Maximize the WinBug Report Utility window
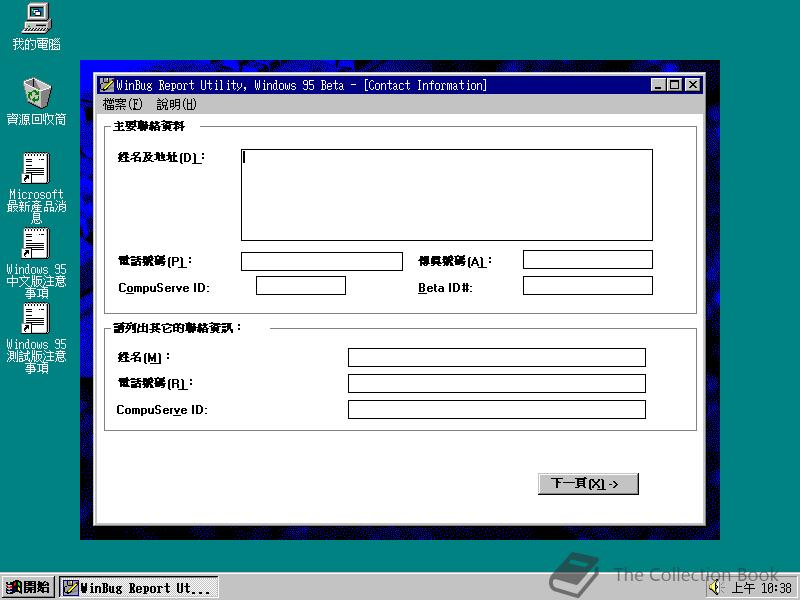800x600 pixels. pos(674,85)
